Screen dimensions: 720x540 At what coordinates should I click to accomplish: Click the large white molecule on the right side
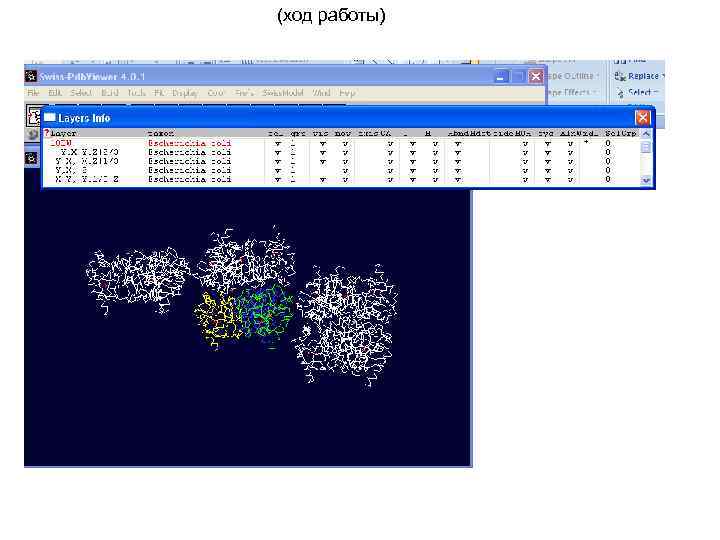pyautogui.click(x=347, y=324)
